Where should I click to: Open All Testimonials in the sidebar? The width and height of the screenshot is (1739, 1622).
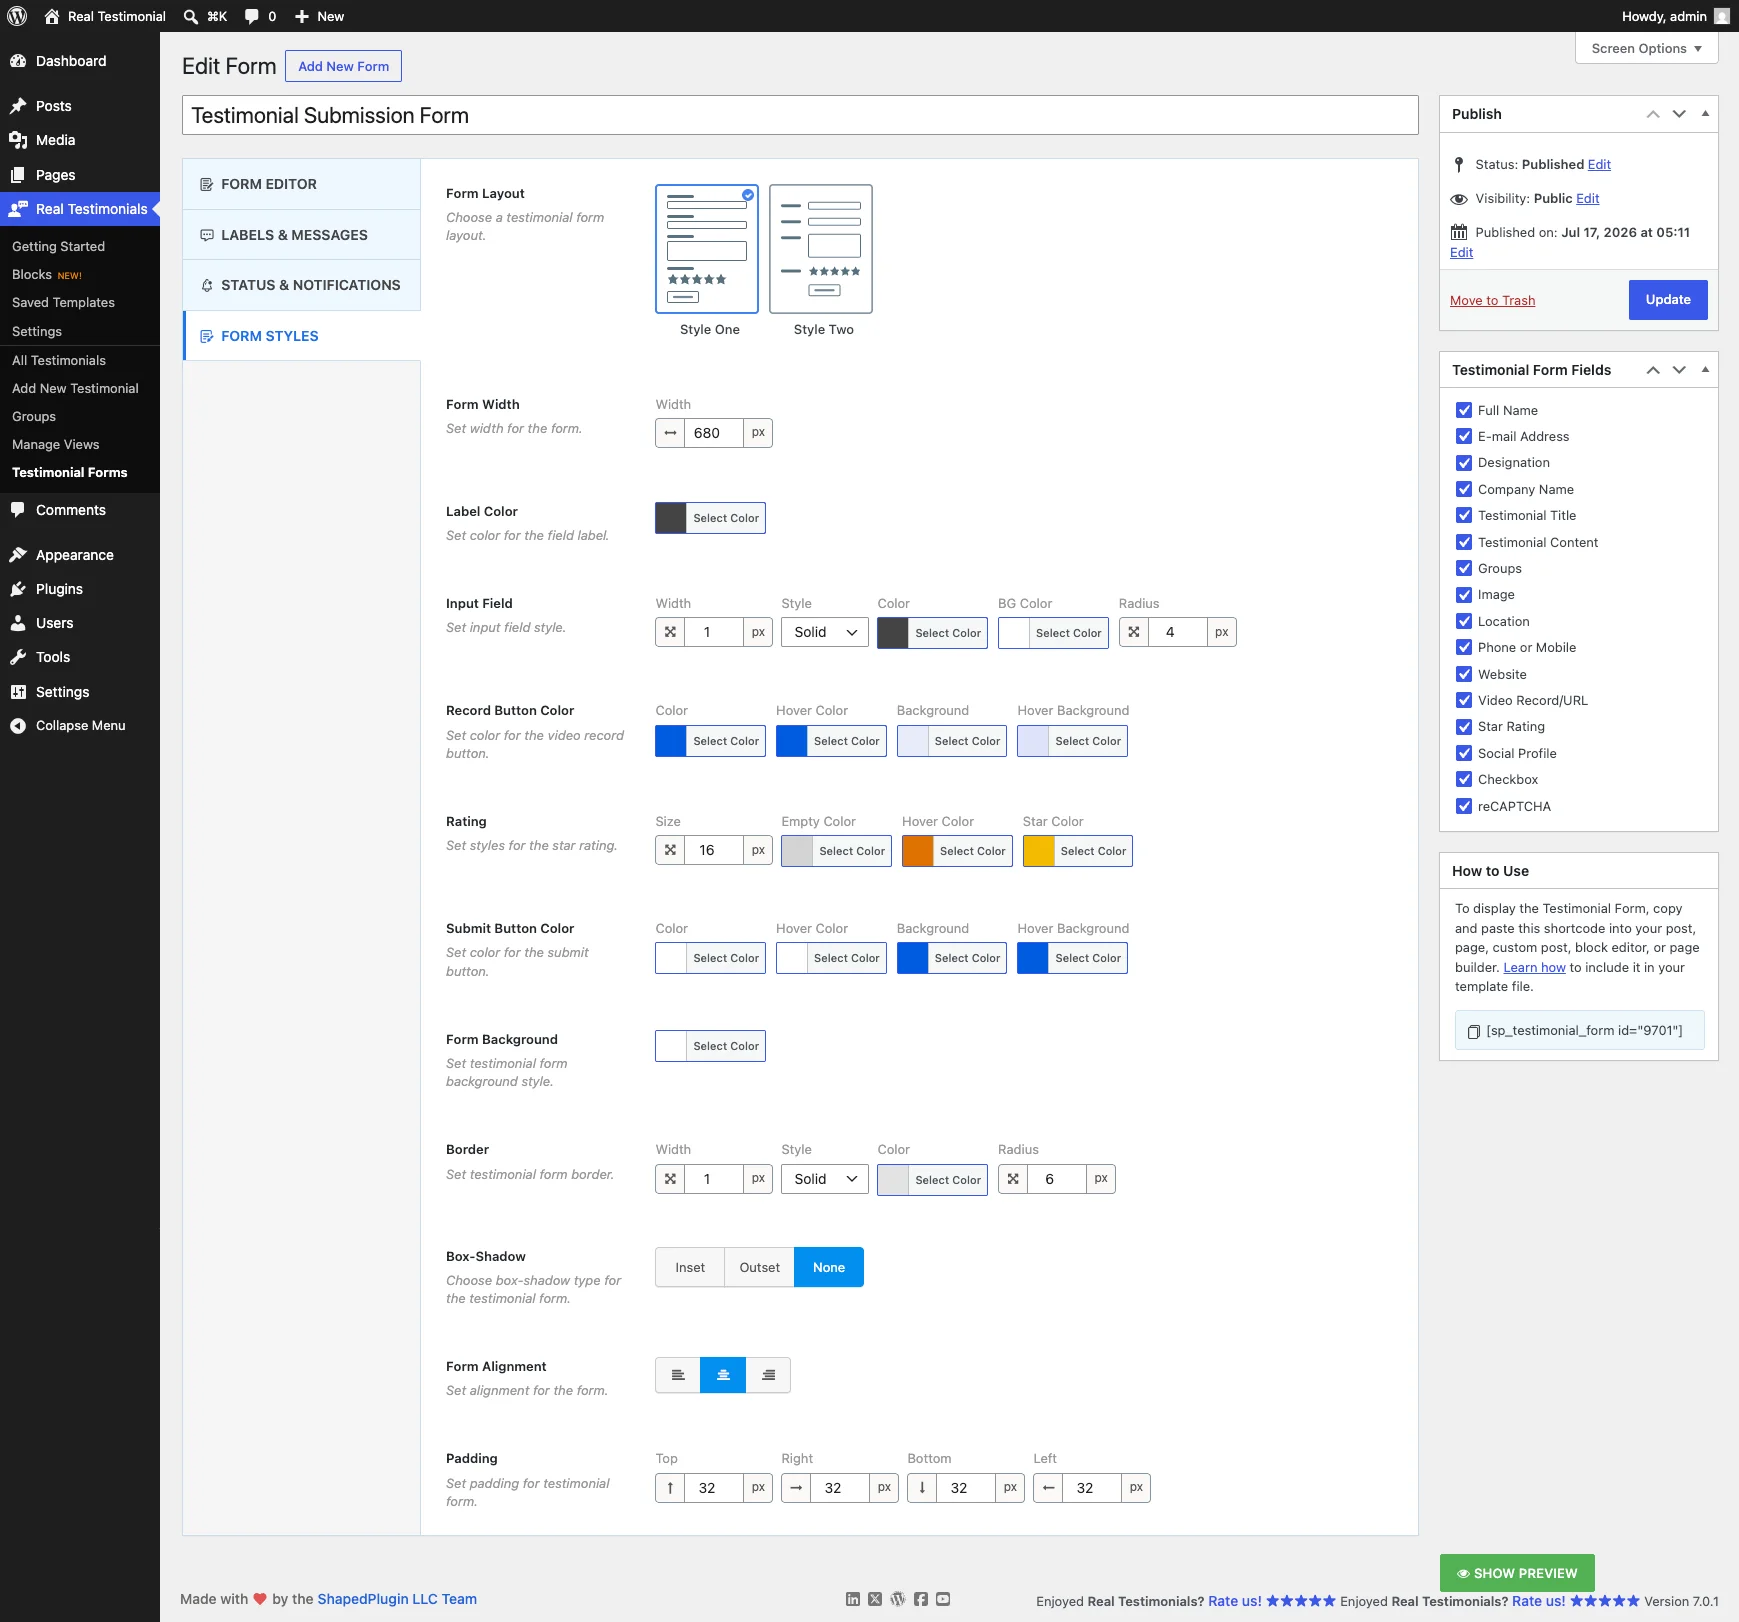point(59,360)
